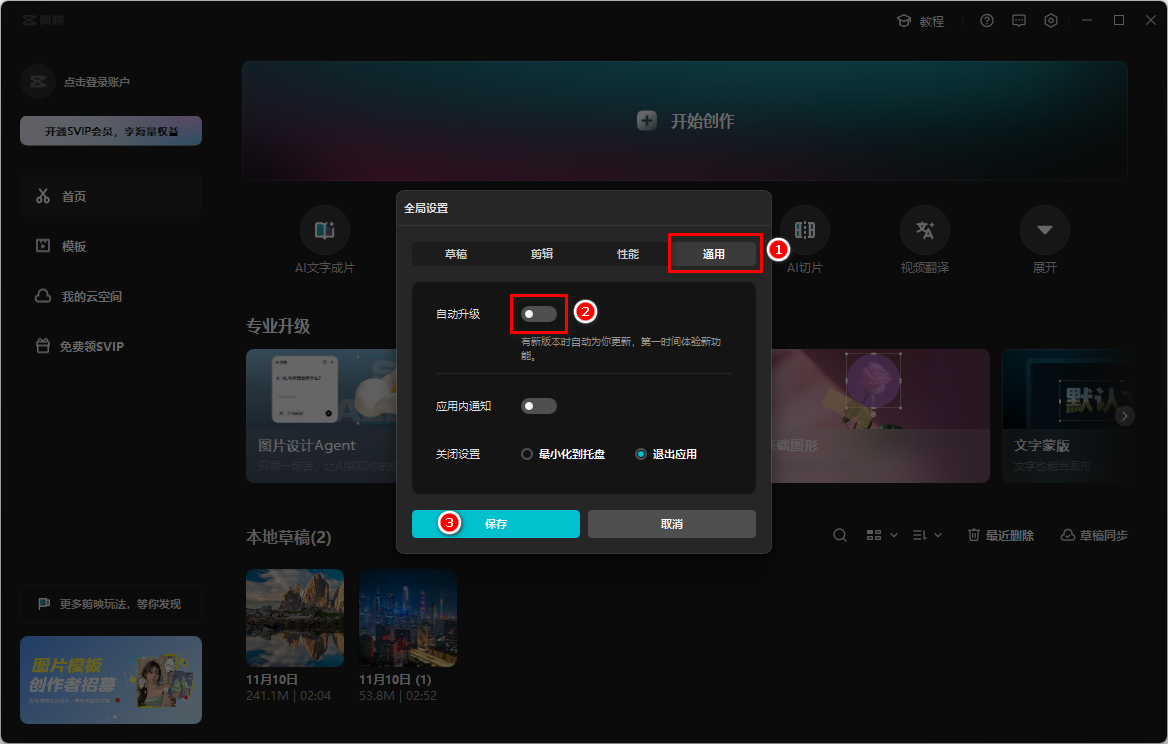1168x744 pixels.
Task: Open the draft sort order dropdown
Action: click(927, 535)
